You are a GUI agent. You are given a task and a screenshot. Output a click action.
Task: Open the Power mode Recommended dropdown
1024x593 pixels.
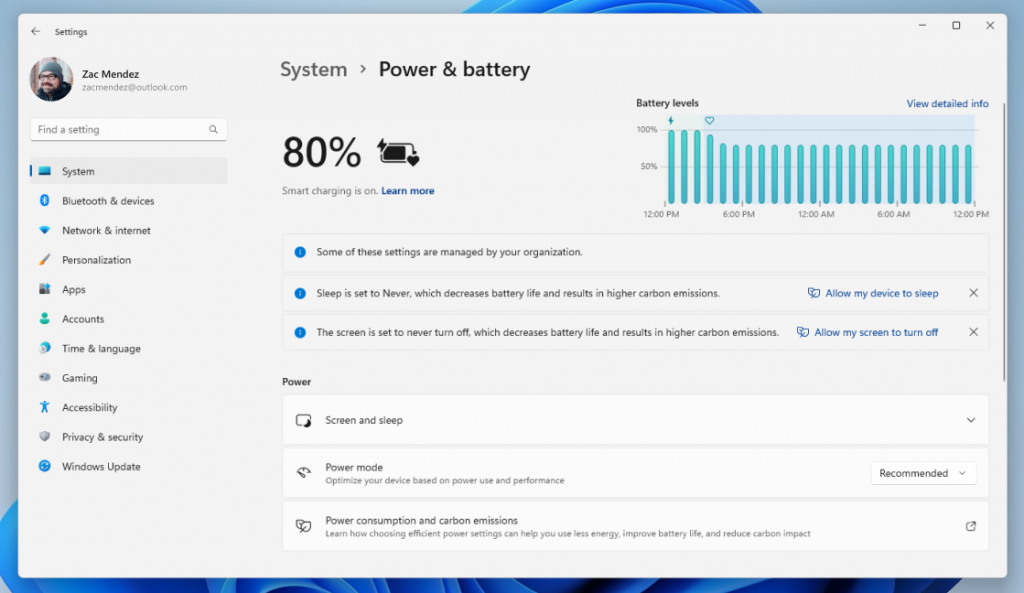[922, 472]
